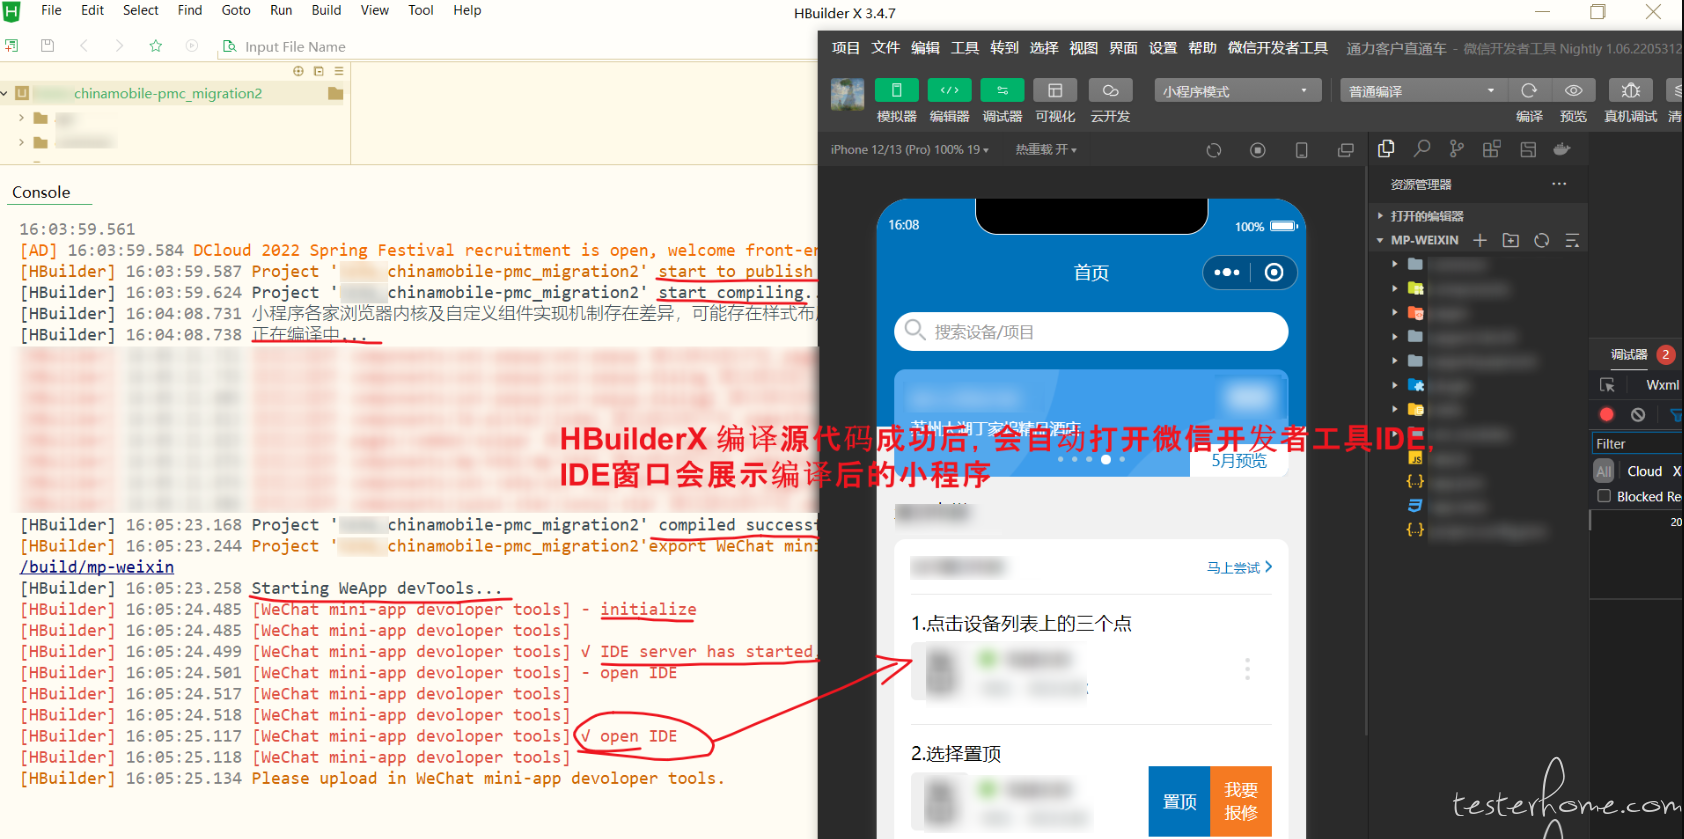
Task: Click the HBuilder X new file icon
Action: click(x=11, y=46)
